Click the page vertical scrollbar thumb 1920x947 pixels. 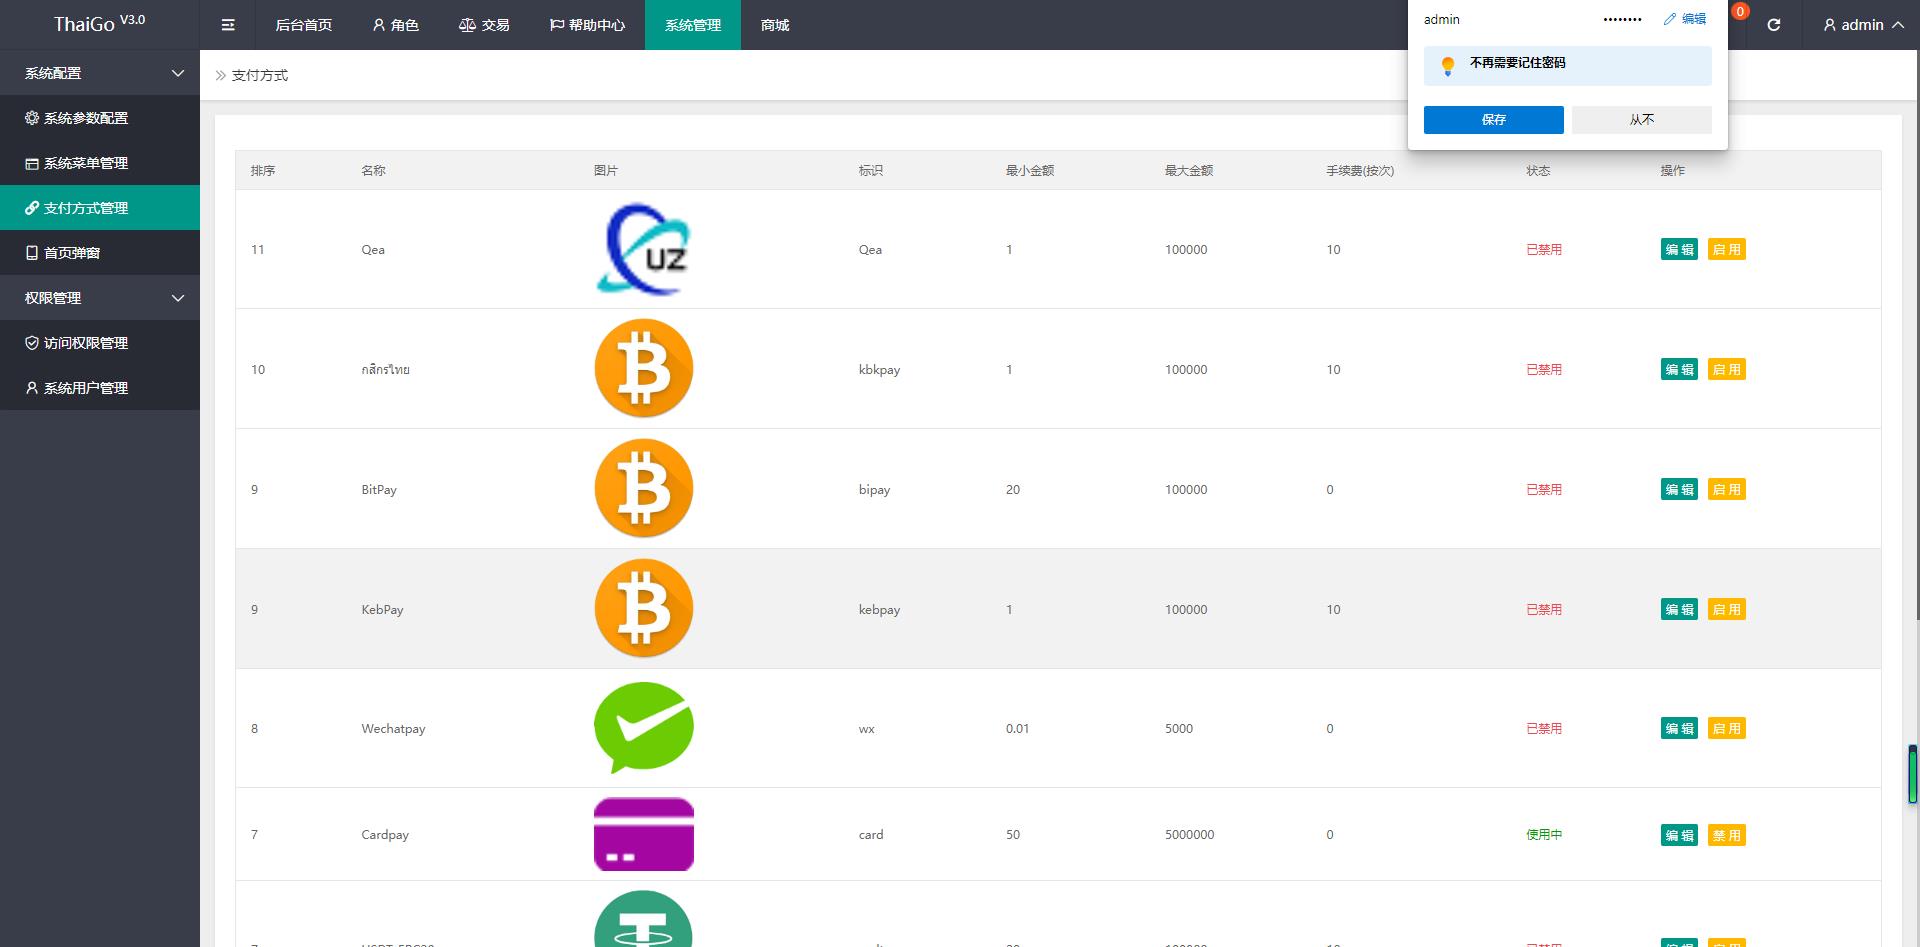point(1912,774)
